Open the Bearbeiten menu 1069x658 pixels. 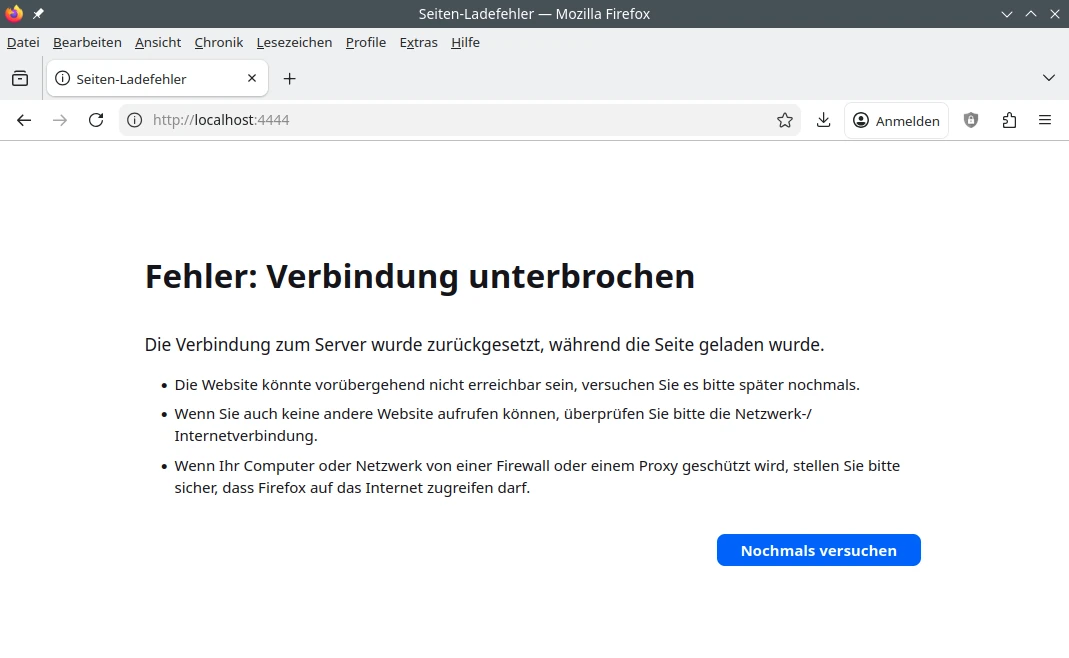[87, 42]
